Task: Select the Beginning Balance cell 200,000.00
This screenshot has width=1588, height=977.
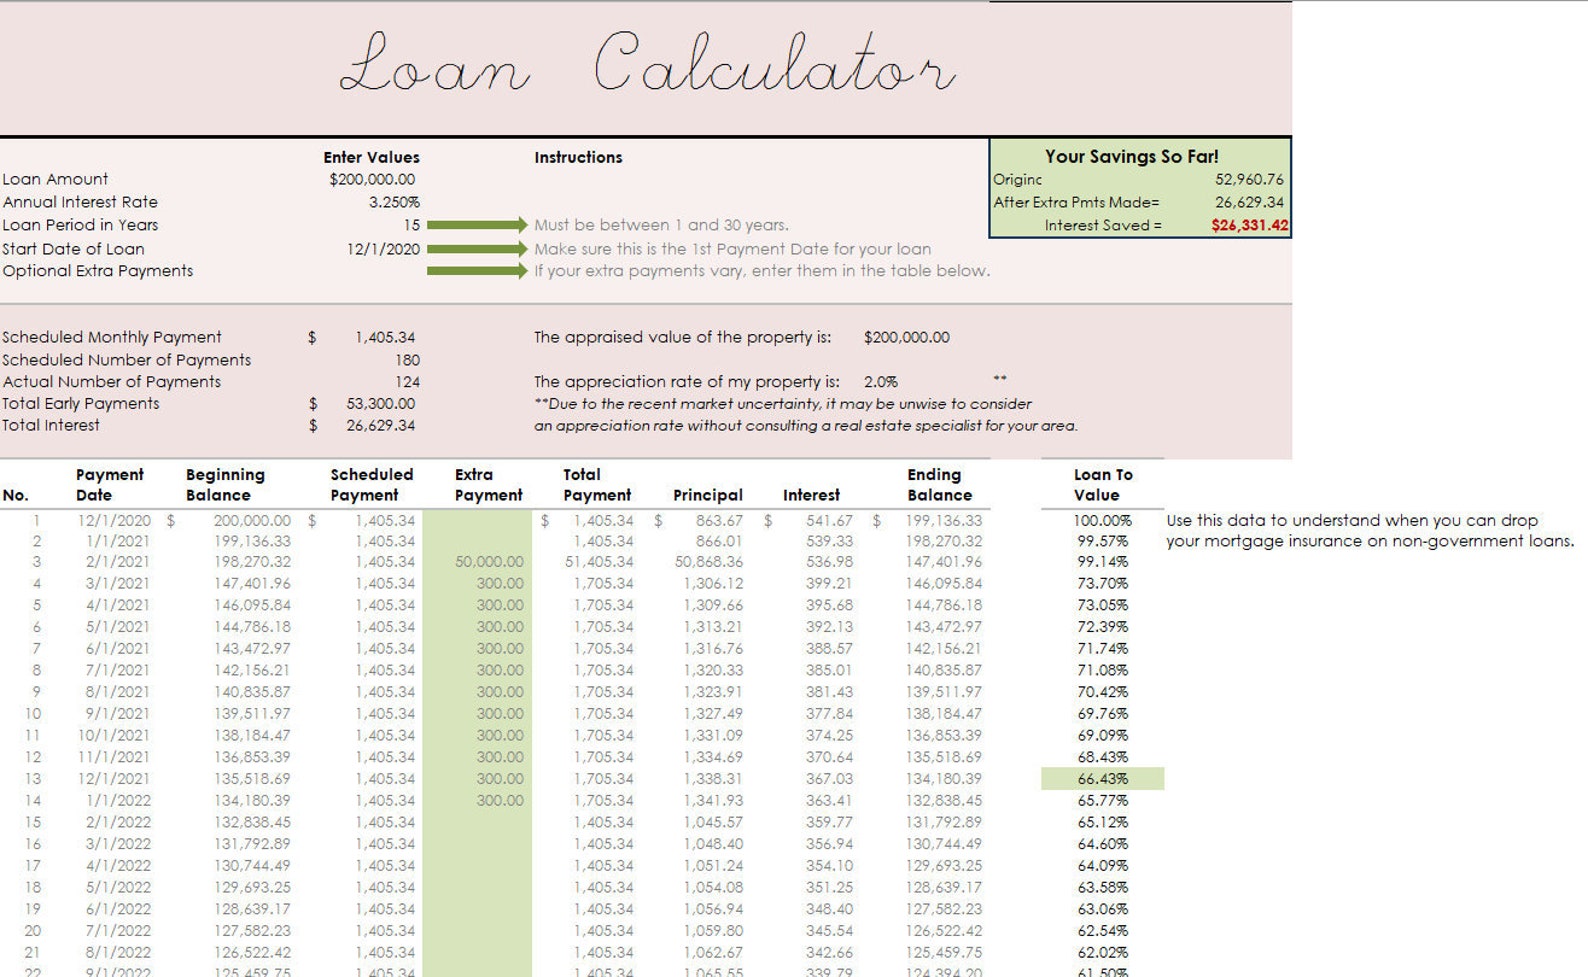Action: click(x=252, y=520)
